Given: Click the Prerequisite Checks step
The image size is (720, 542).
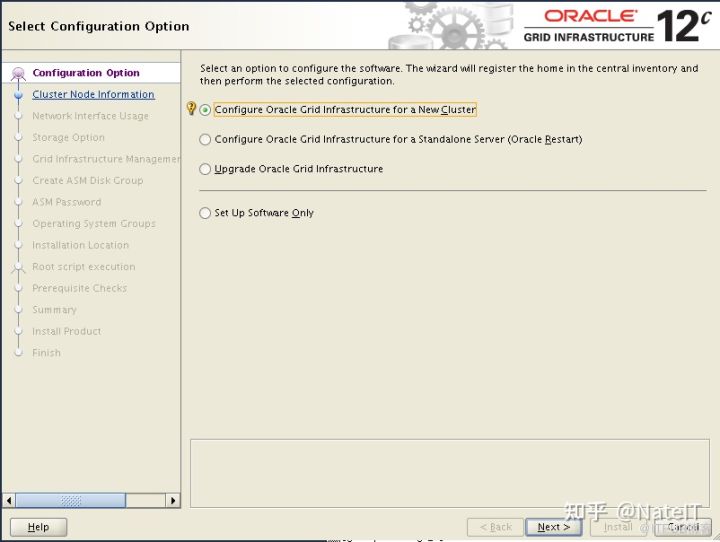Looking at the screenshot, I should (79, 288).
